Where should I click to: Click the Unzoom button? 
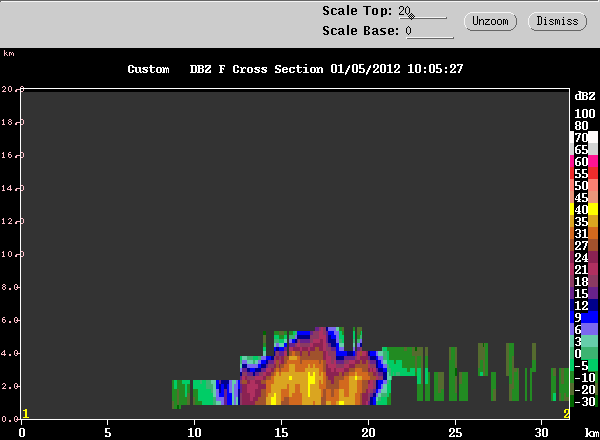point(489,21)
